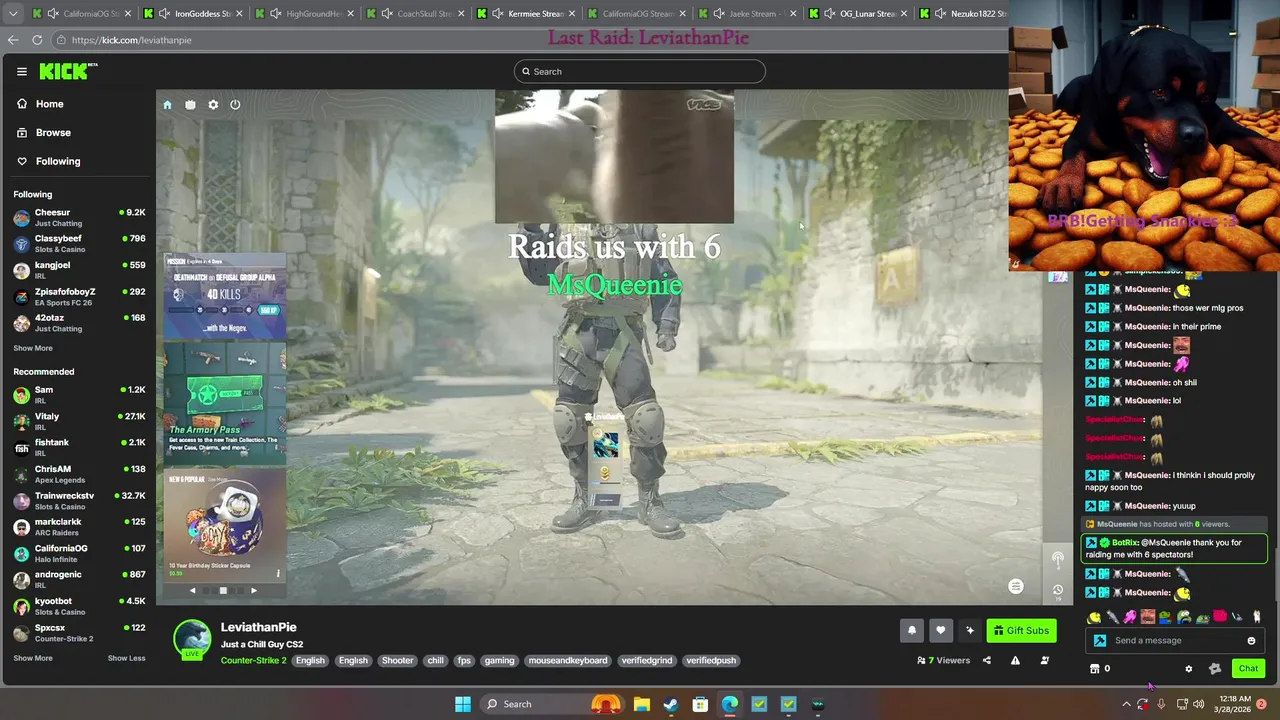The image size is (1280, 720).
Task: Unmute the OG_Lunar tab audio
Action: click(x=830, y=14)
